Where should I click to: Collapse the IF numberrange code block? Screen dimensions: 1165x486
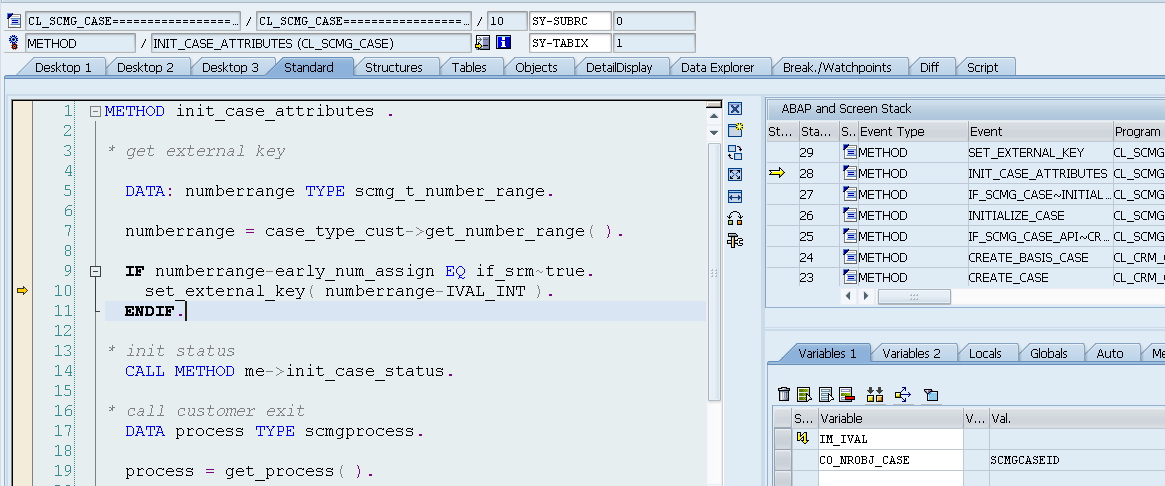coord(95,271)
